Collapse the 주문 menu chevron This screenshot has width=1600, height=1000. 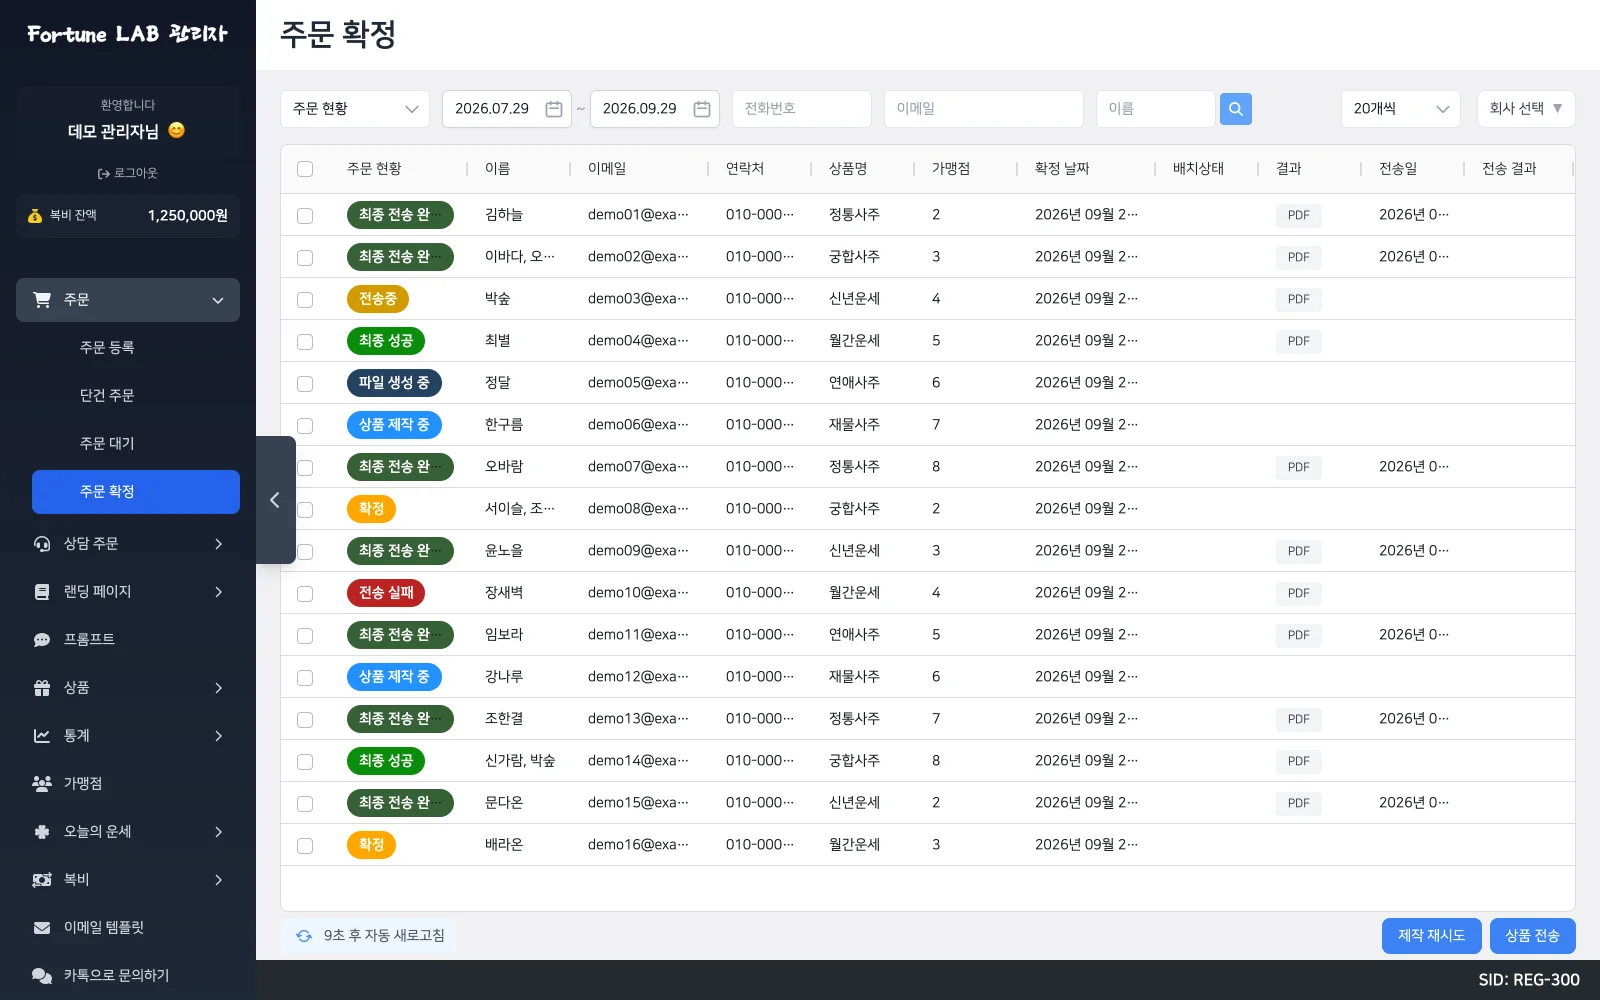coord(218,300)
